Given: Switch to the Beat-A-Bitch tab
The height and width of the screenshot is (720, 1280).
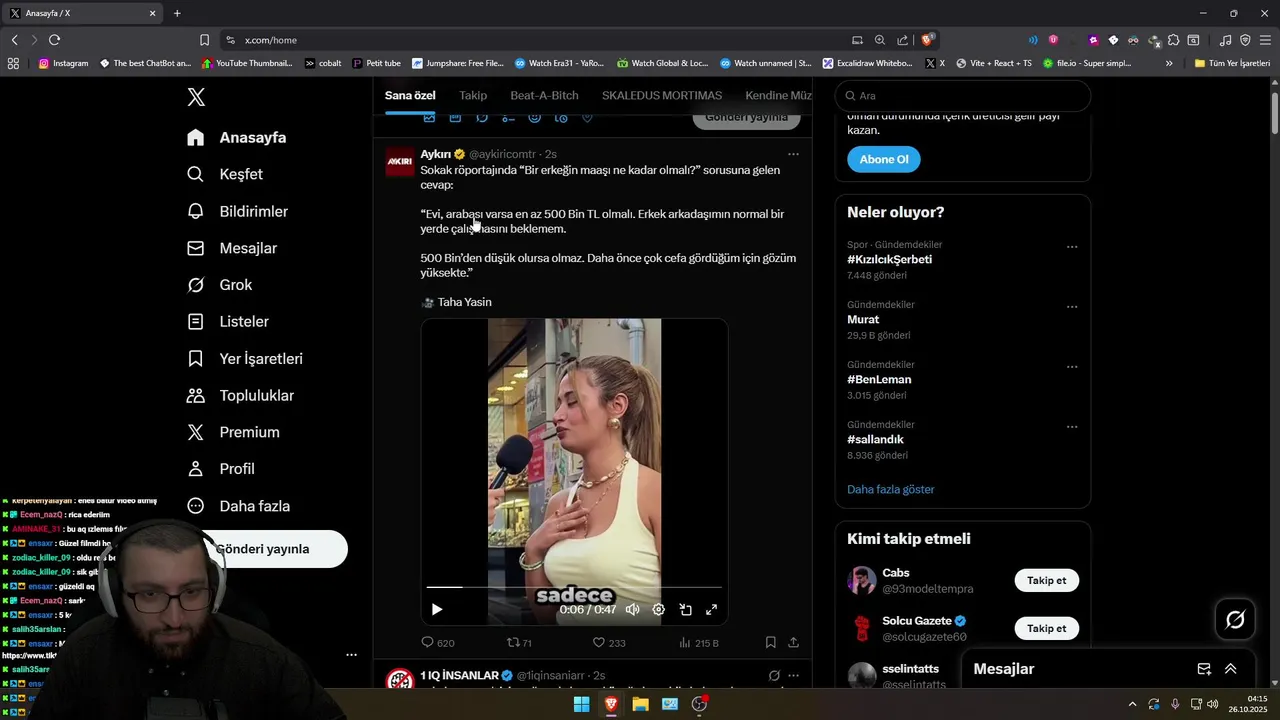Looking at the screenshot, I should [x=544, y=95].
